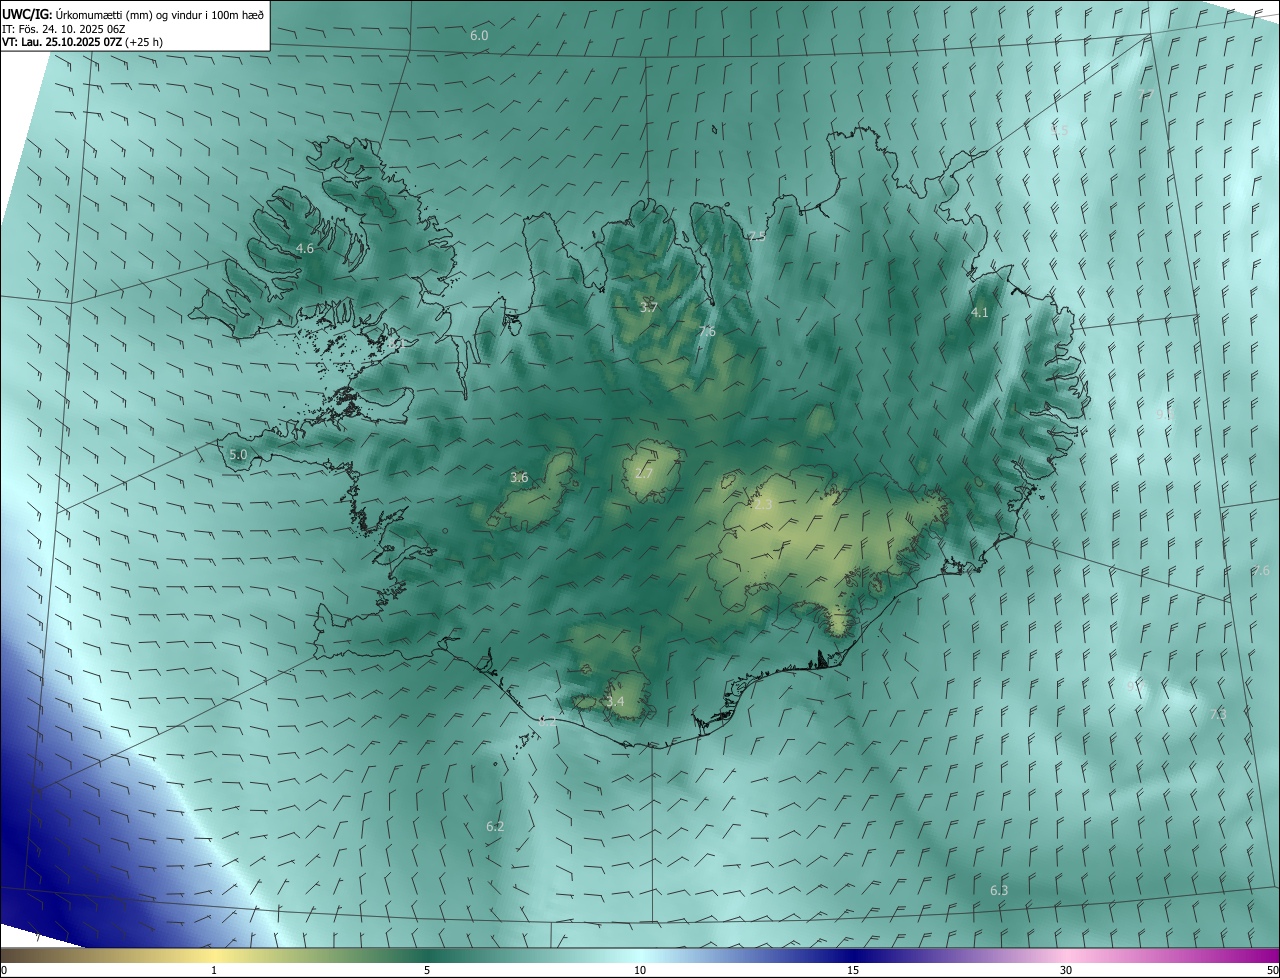Click the 7.5 value on the north coast

pyautogui.click(x=757, y=236)
